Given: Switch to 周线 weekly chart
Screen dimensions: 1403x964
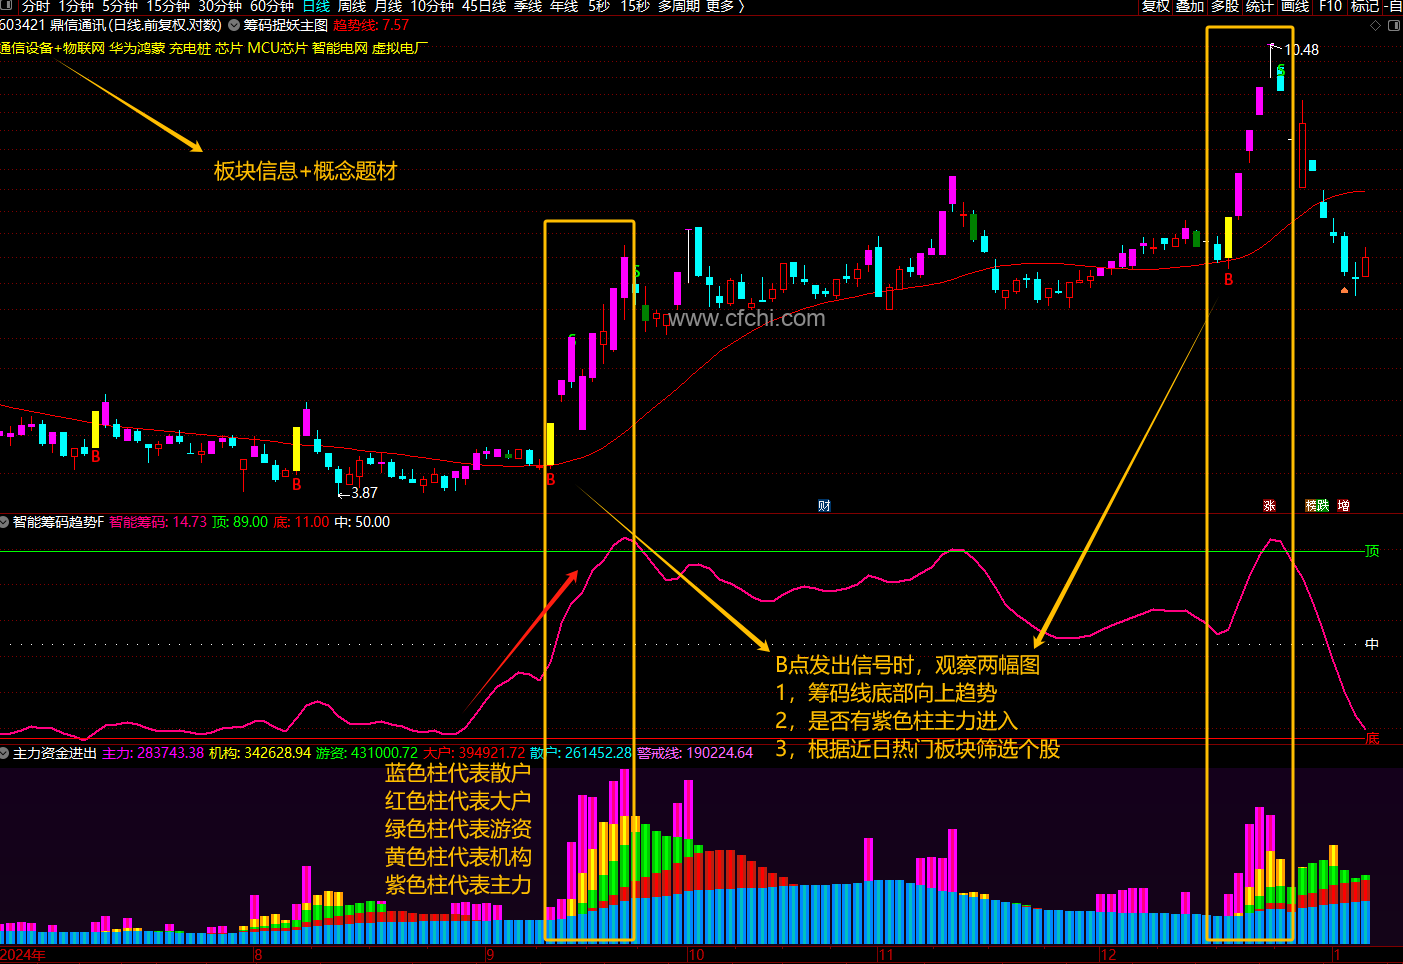Looking at the screenshot, I should tap(352, 6).
